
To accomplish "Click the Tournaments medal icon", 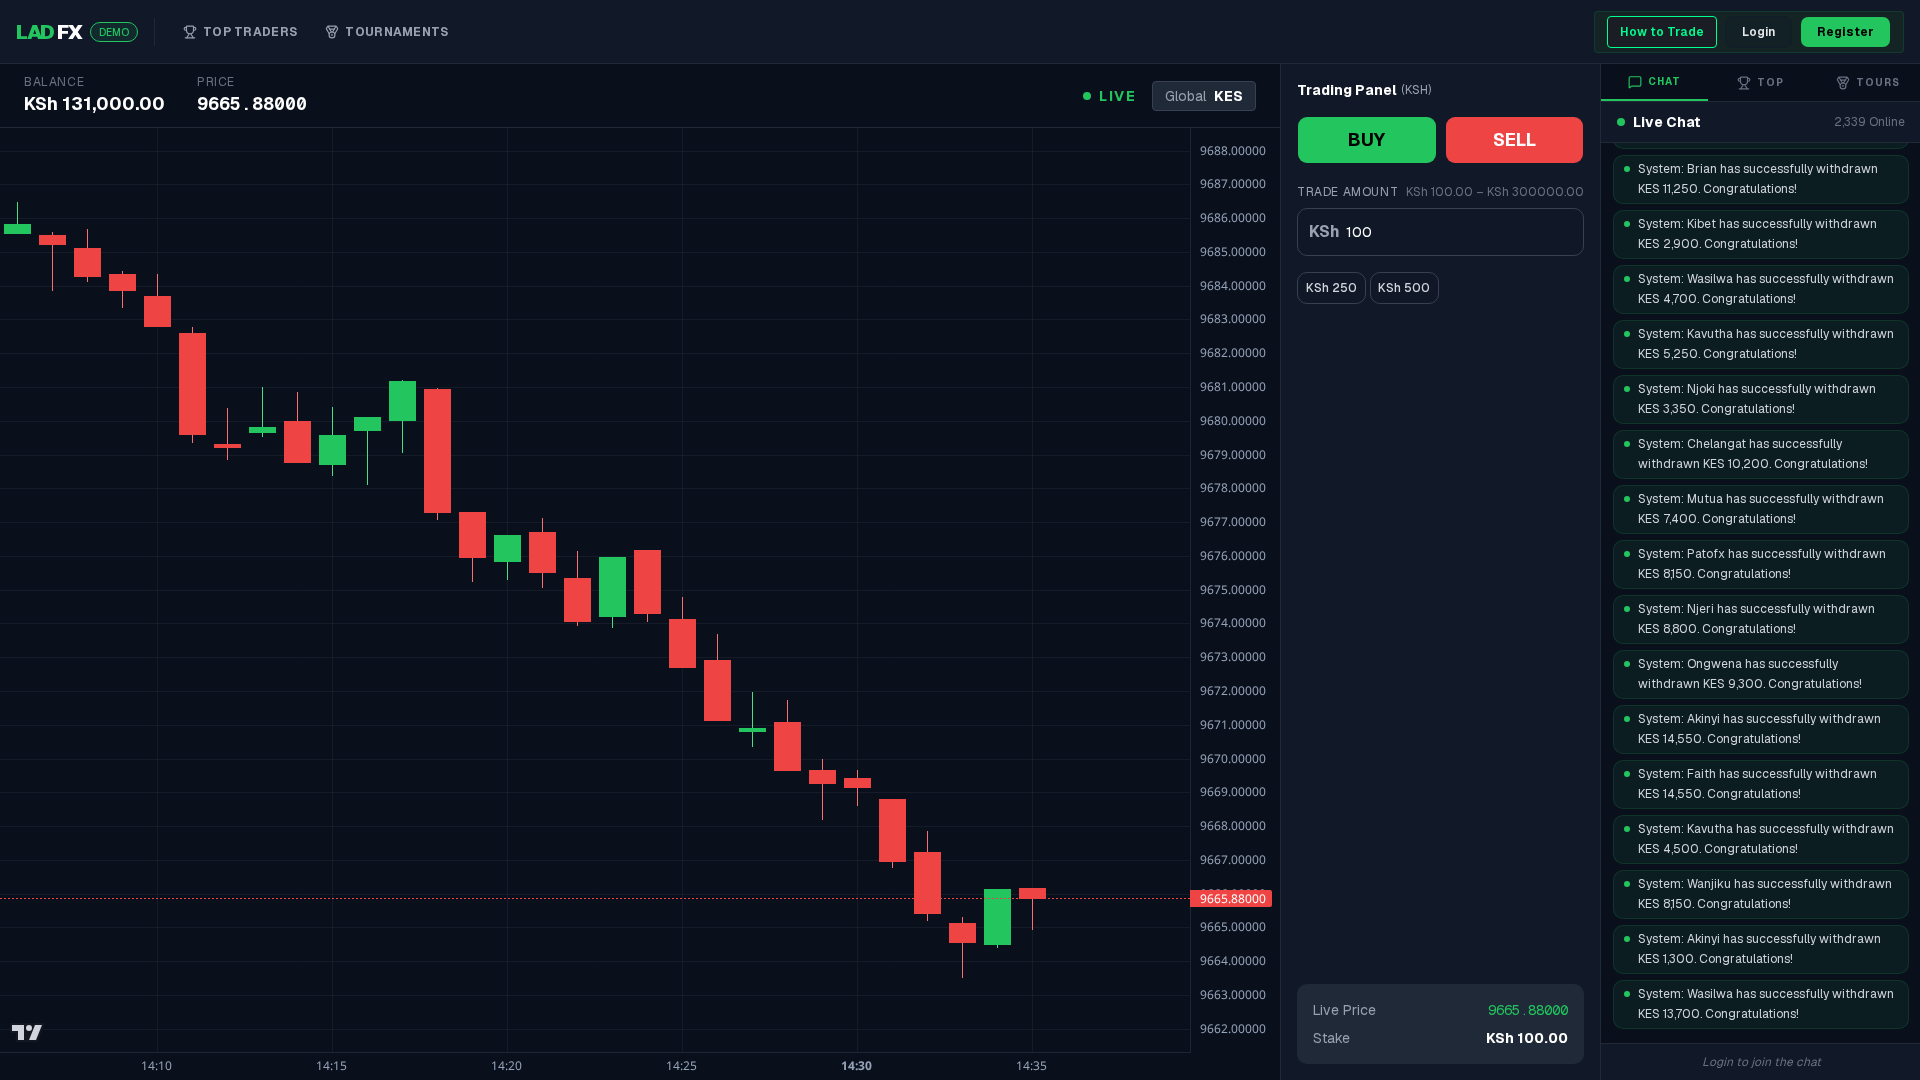I will 332,32.
